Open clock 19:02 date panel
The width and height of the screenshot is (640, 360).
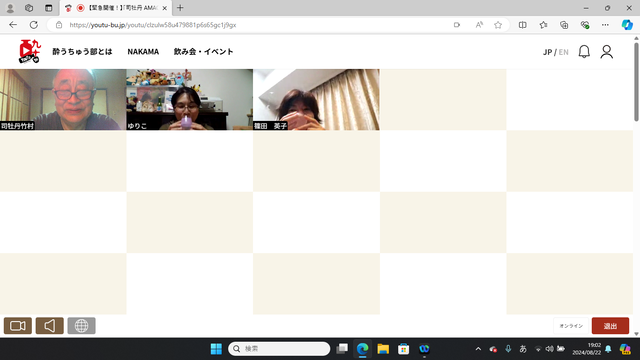click(587, 349)
